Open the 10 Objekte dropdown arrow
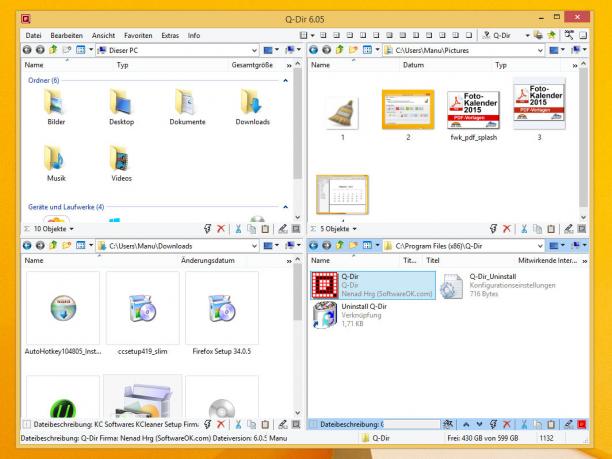The width and height of the screenshot is (612, 459). (72, 229)
